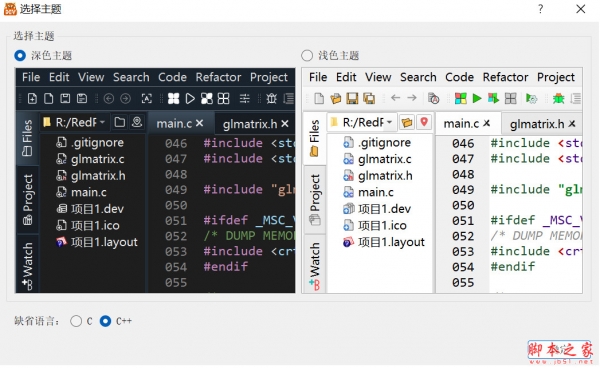The image size is (600, 368).
Task: Close the 选择主题 dialog
Action: [580, 9]
